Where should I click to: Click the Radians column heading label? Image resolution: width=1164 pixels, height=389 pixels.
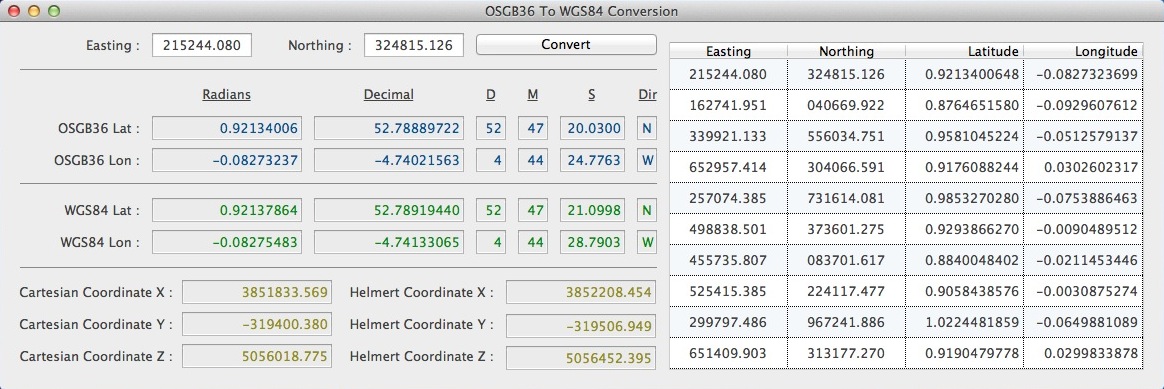(226, 94)
